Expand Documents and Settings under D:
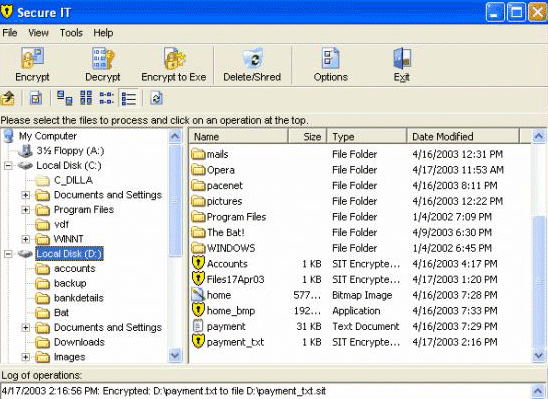The width and height of the screenshot is (548, 399). (26, 327)
